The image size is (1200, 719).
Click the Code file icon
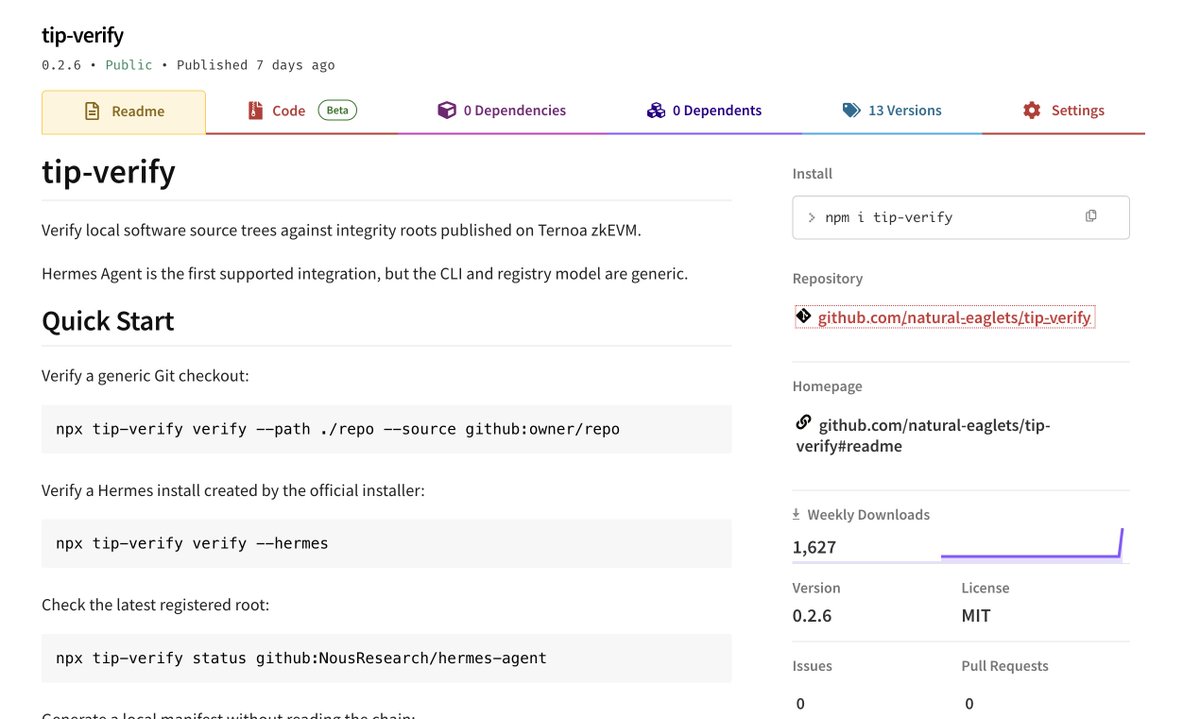click(255, 111)
